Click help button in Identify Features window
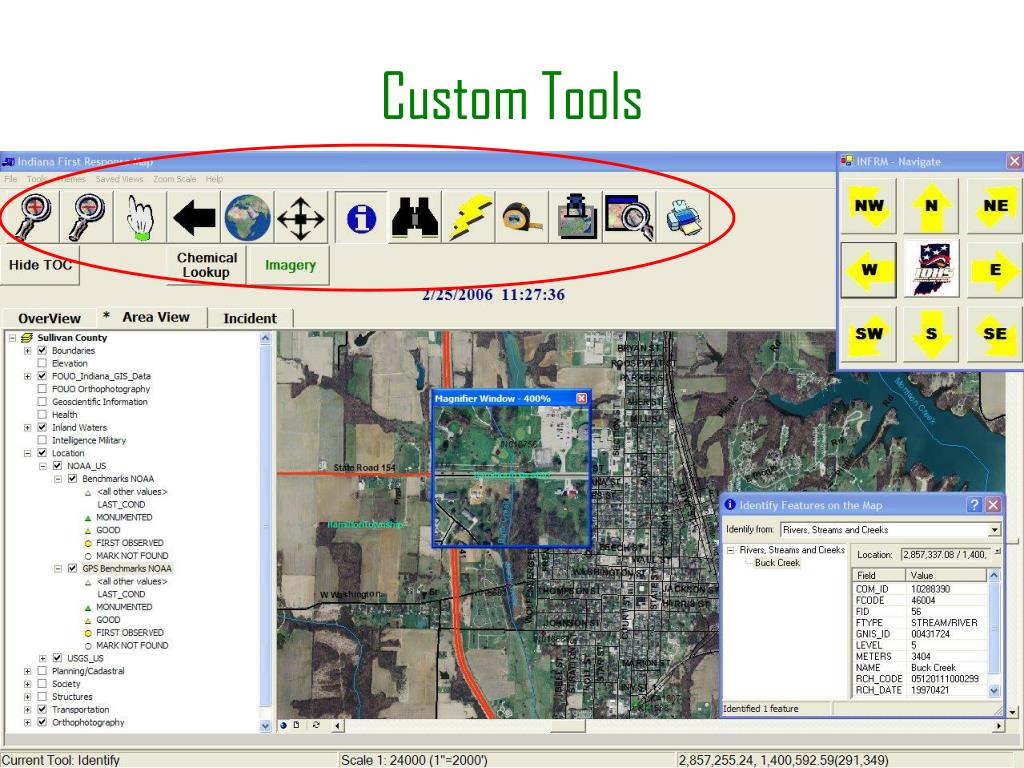This screenshot has width=1024, height=768. pyautogui.click(x=974, y=504)
